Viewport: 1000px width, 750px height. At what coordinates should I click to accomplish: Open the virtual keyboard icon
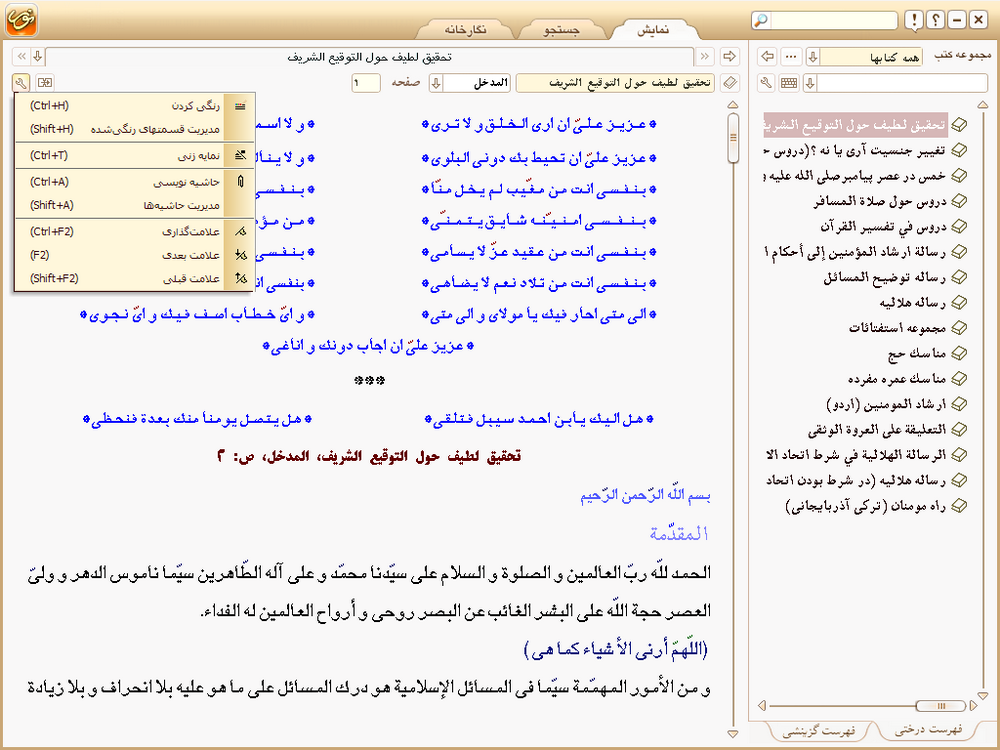pos(789,83)
